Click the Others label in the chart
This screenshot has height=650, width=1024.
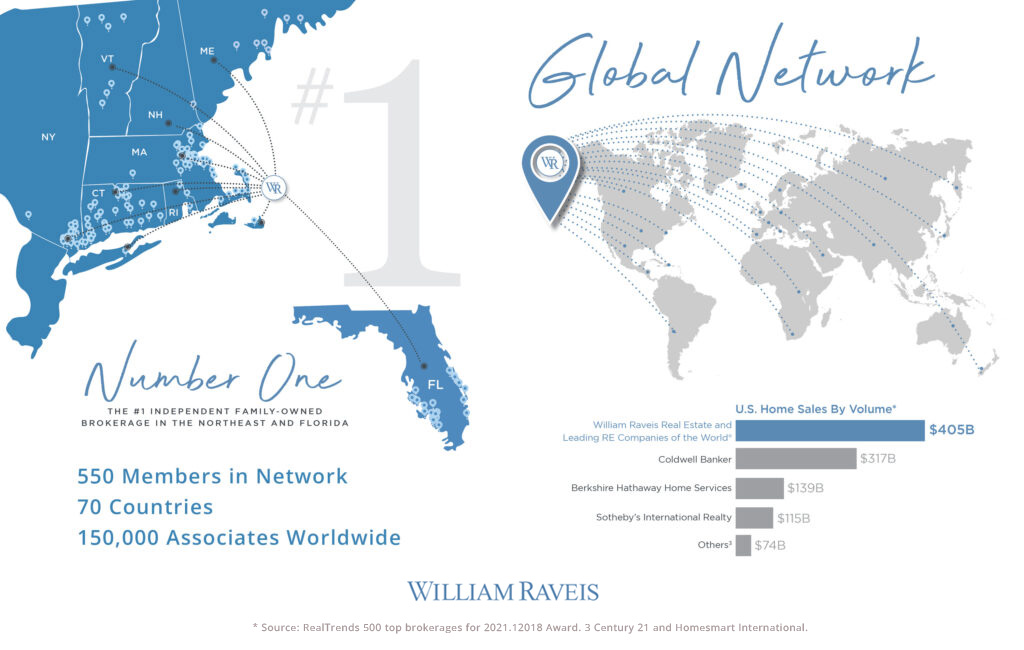coord(714,545)
